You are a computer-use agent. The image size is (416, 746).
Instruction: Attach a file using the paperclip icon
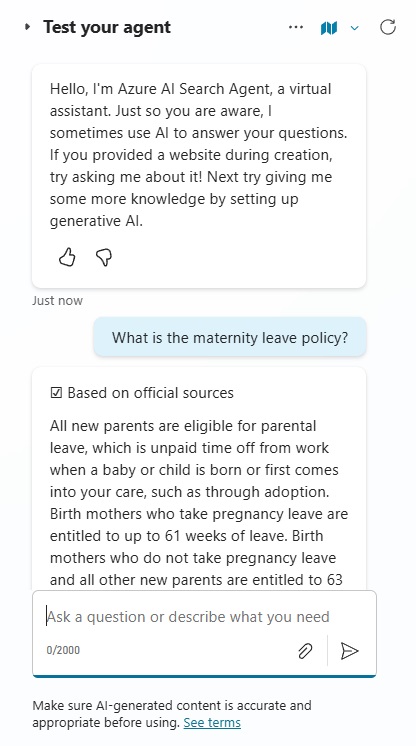pos(305,650)
